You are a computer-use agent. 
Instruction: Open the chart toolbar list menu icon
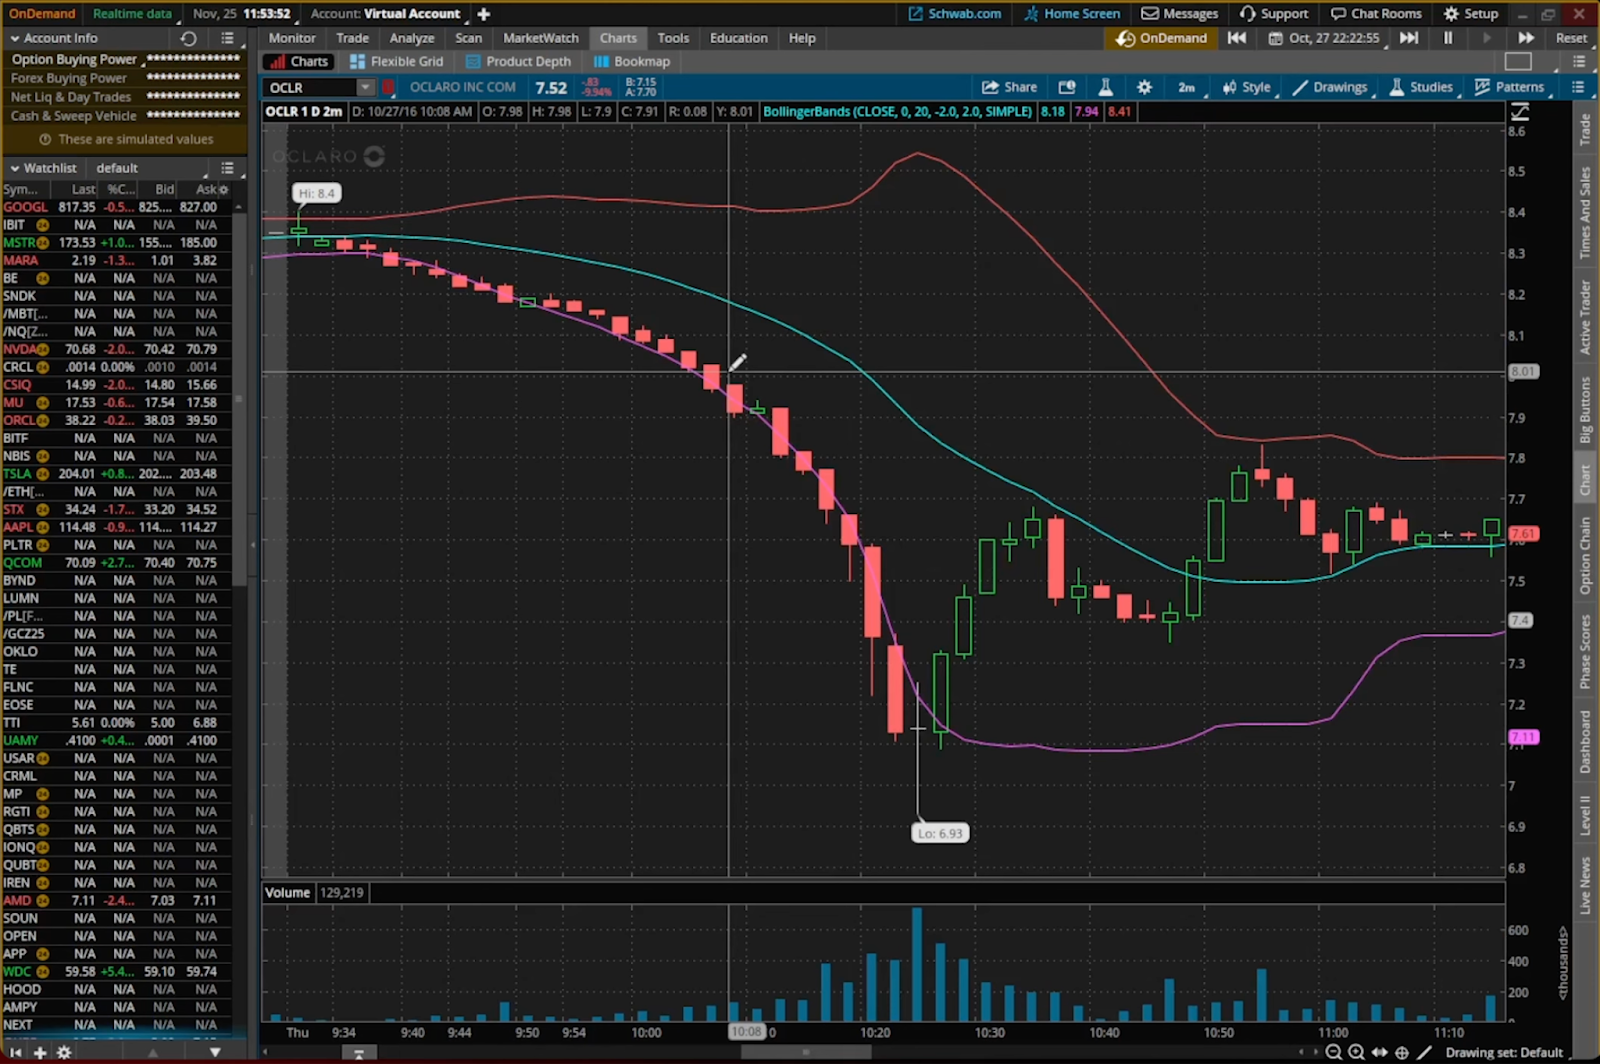(x=1578, y=87)
